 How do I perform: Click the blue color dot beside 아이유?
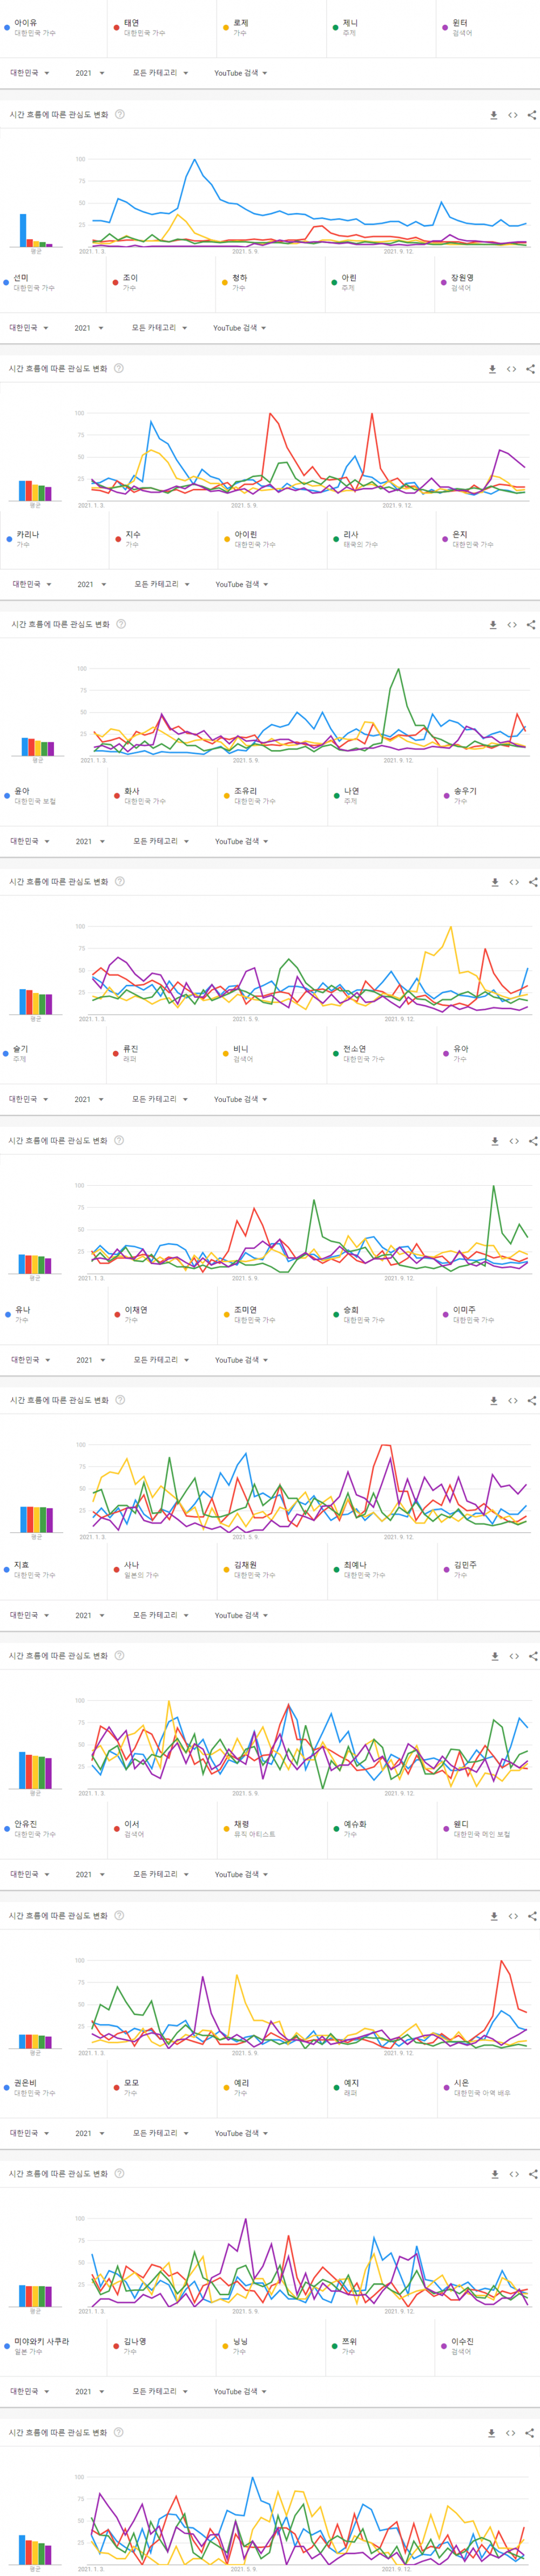tap(7, 28)
